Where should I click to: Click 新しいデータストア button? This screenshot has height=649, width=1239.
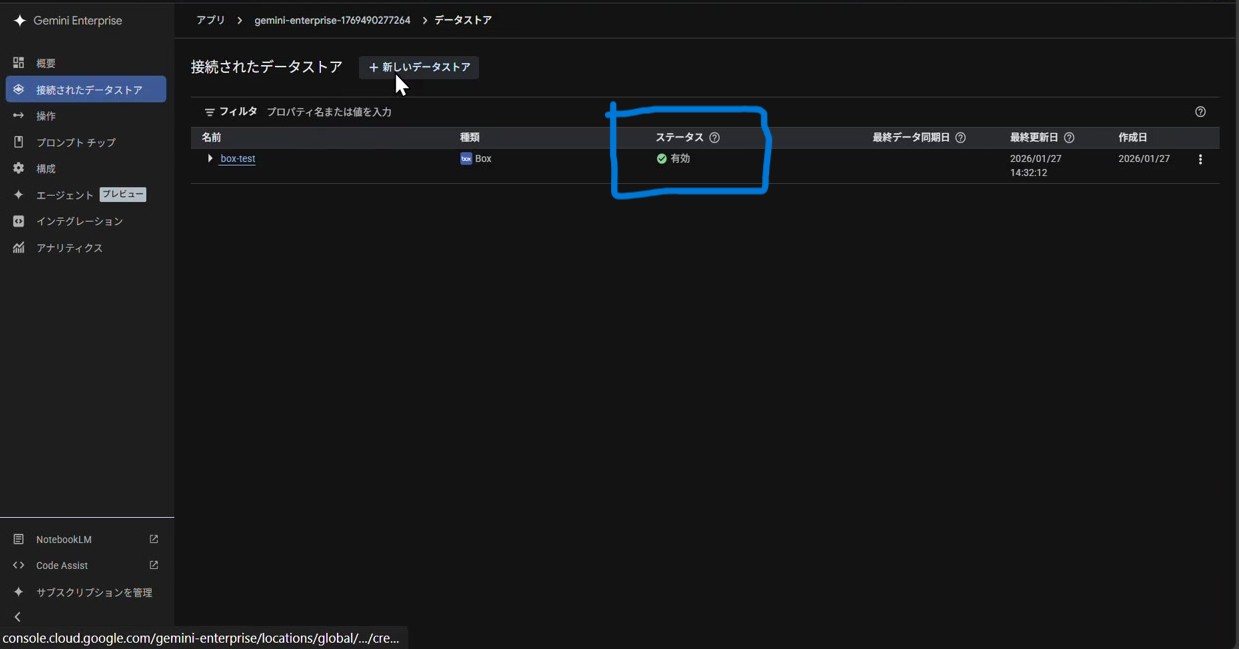click(x=419, y=67)
